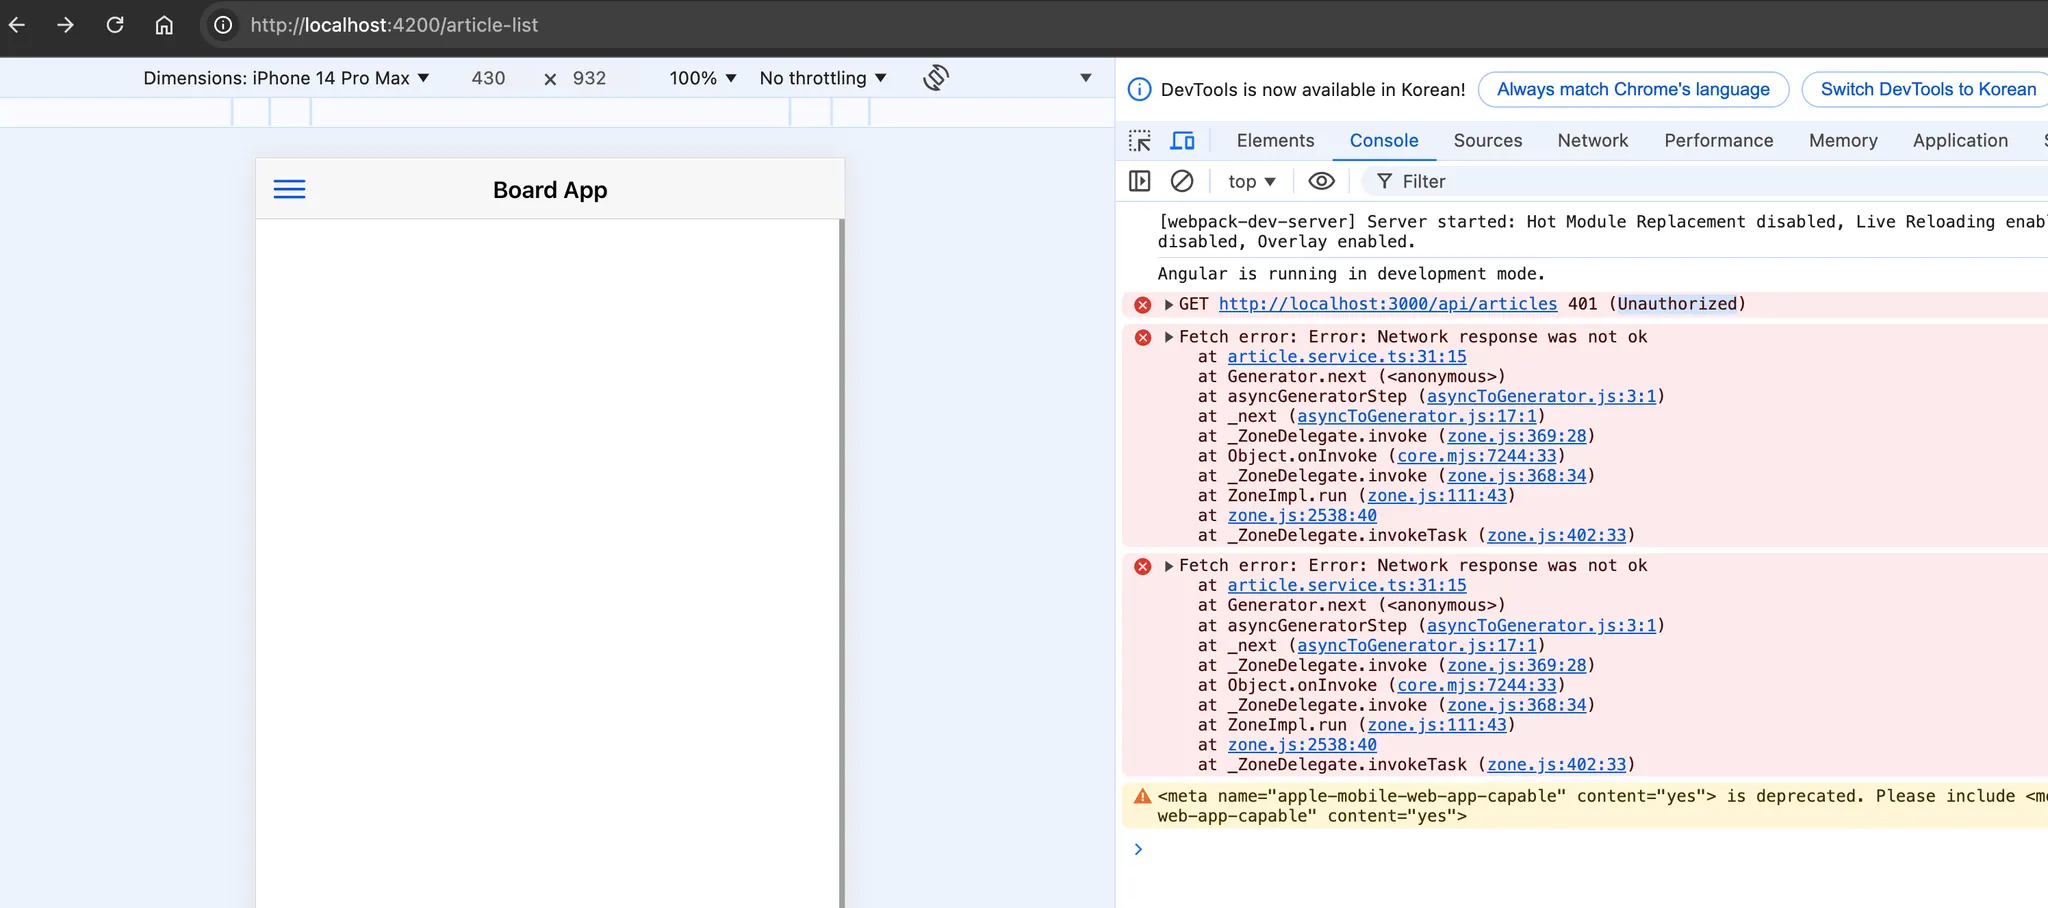Click the info icon in the DevTools language banner
This screenshot has width=2048, height=908.
click(1139, 89)
